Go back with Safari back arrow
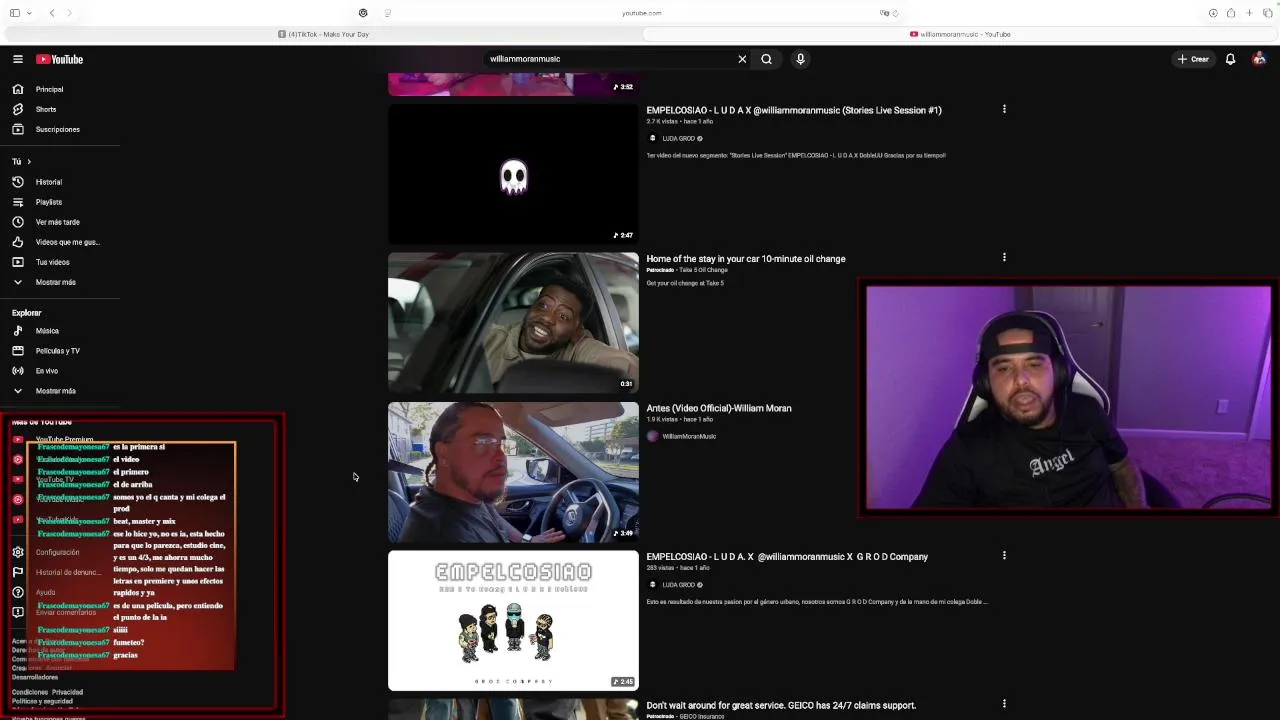1280x720 pixels. [x=52, y=13]
